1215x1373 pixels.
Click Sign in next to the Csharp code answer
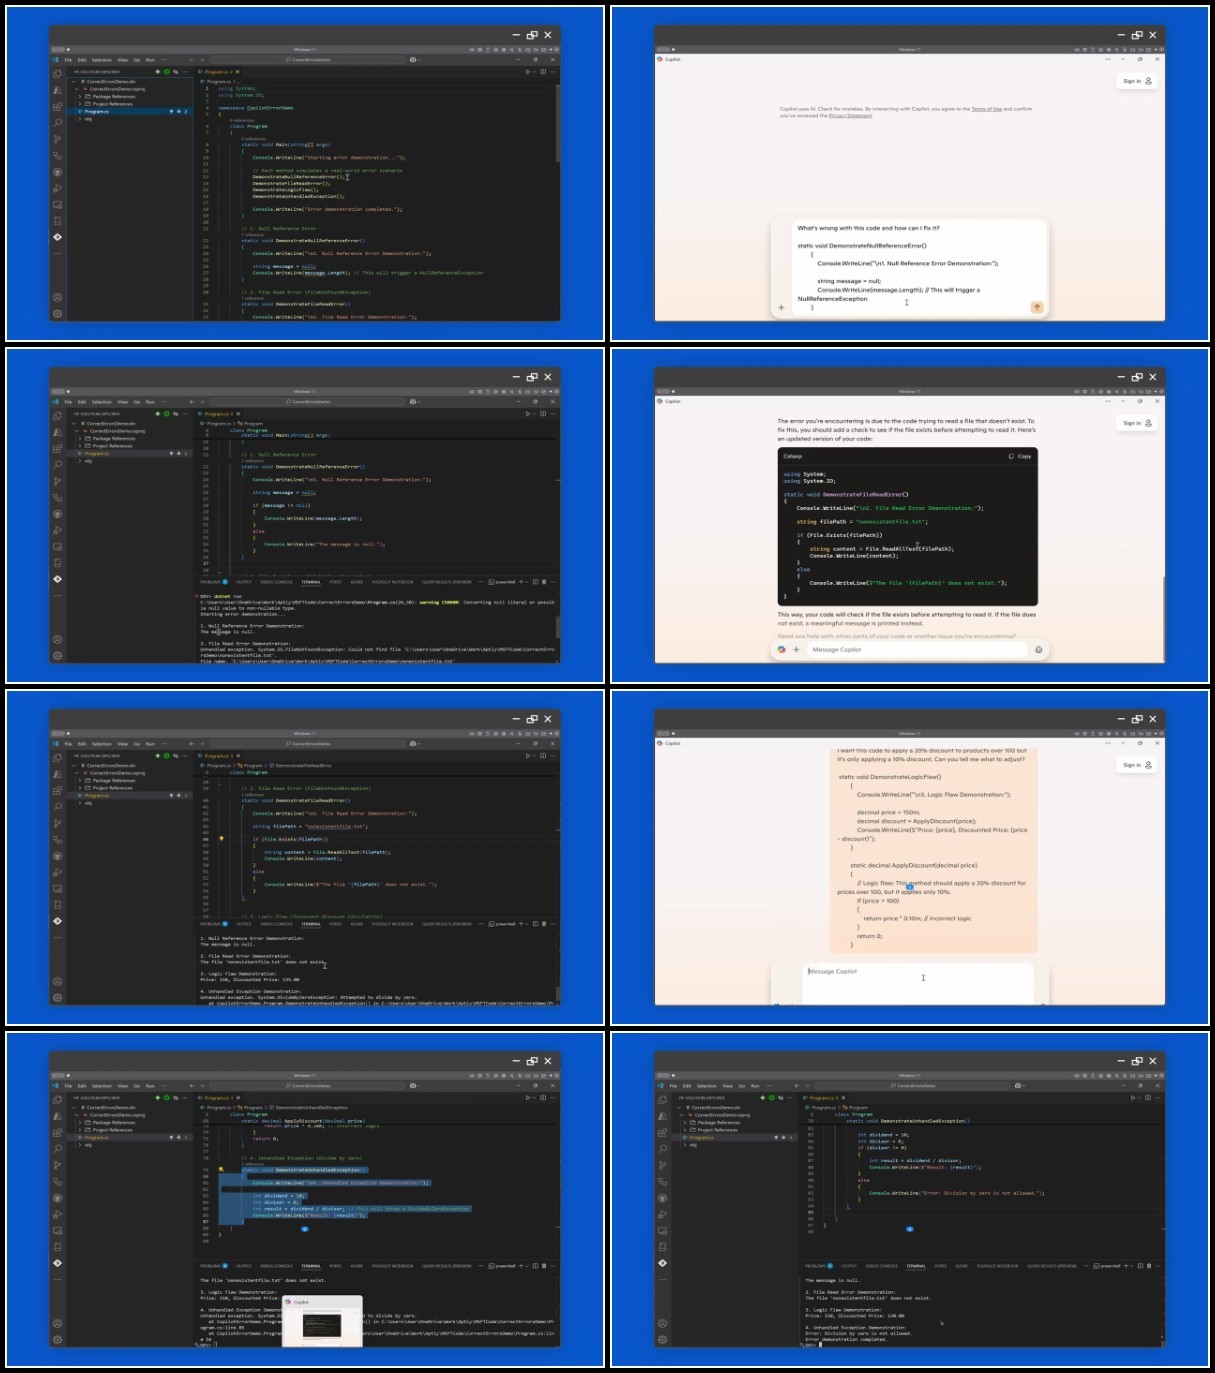point(1137,423)
